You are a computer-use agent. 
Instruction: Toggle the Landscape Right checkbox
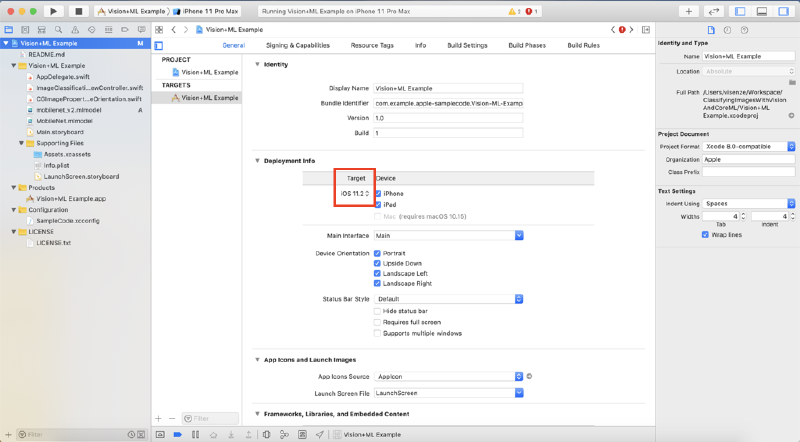coord(378,283)
